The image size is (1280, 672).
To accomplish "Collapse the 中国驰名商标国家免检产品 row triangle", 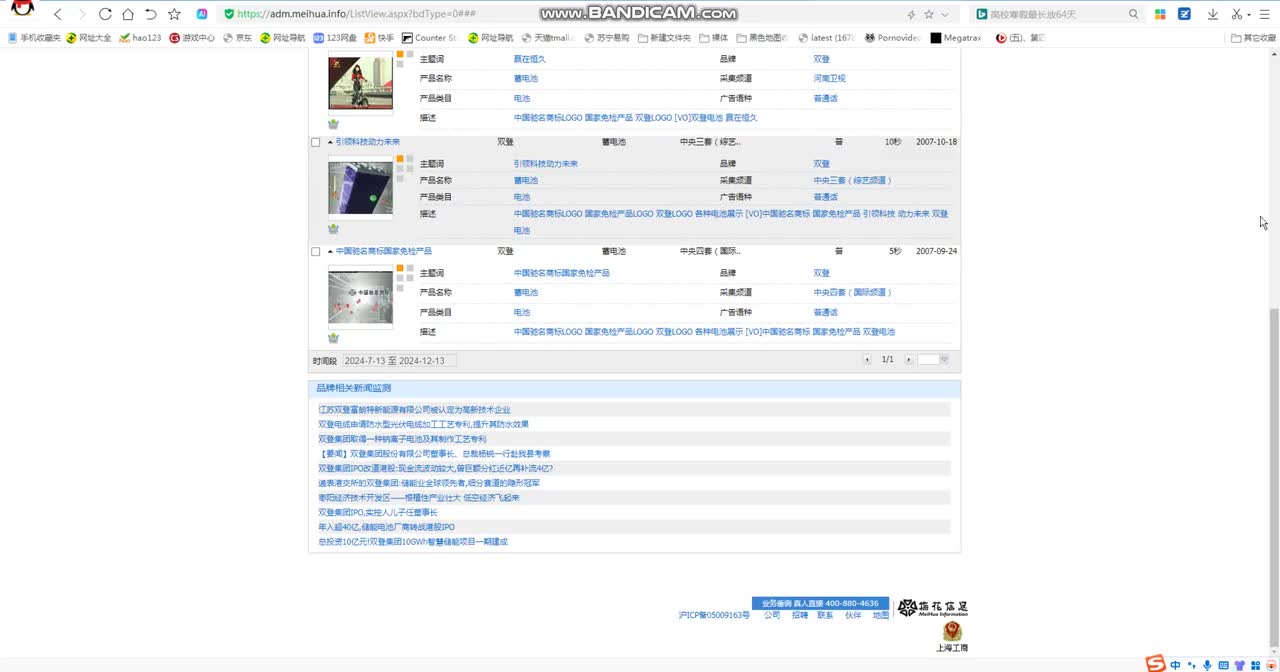I will (x=330, y=252).
